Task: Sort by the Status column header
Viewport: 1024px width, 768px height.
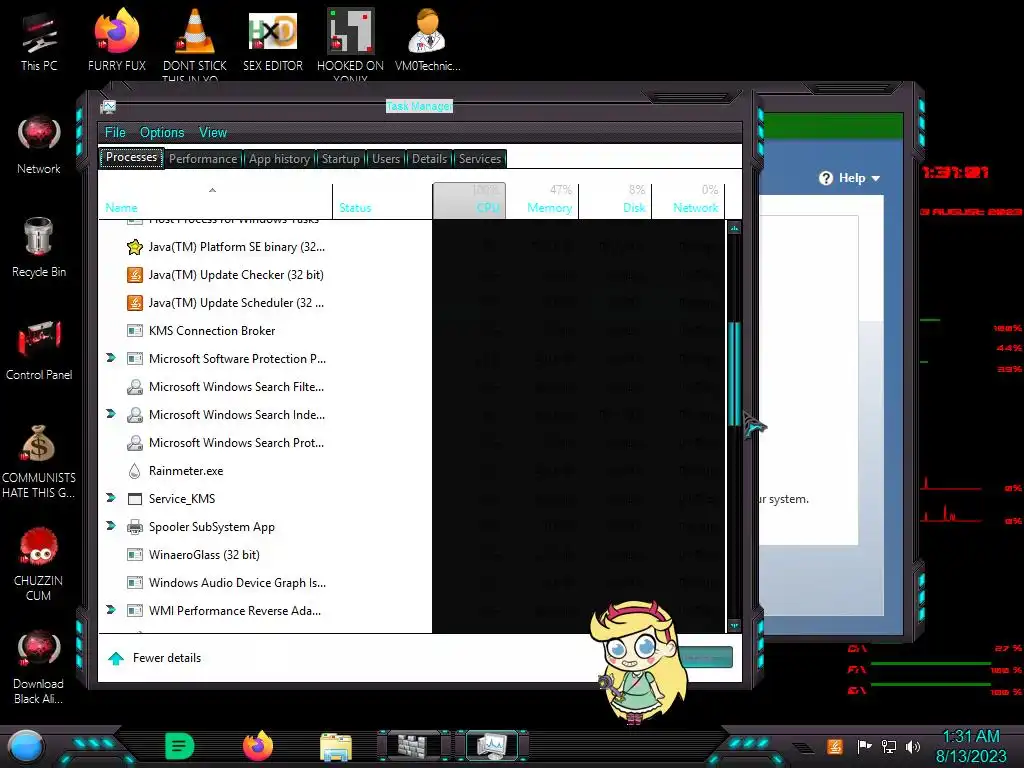Action: coord(382,200)
